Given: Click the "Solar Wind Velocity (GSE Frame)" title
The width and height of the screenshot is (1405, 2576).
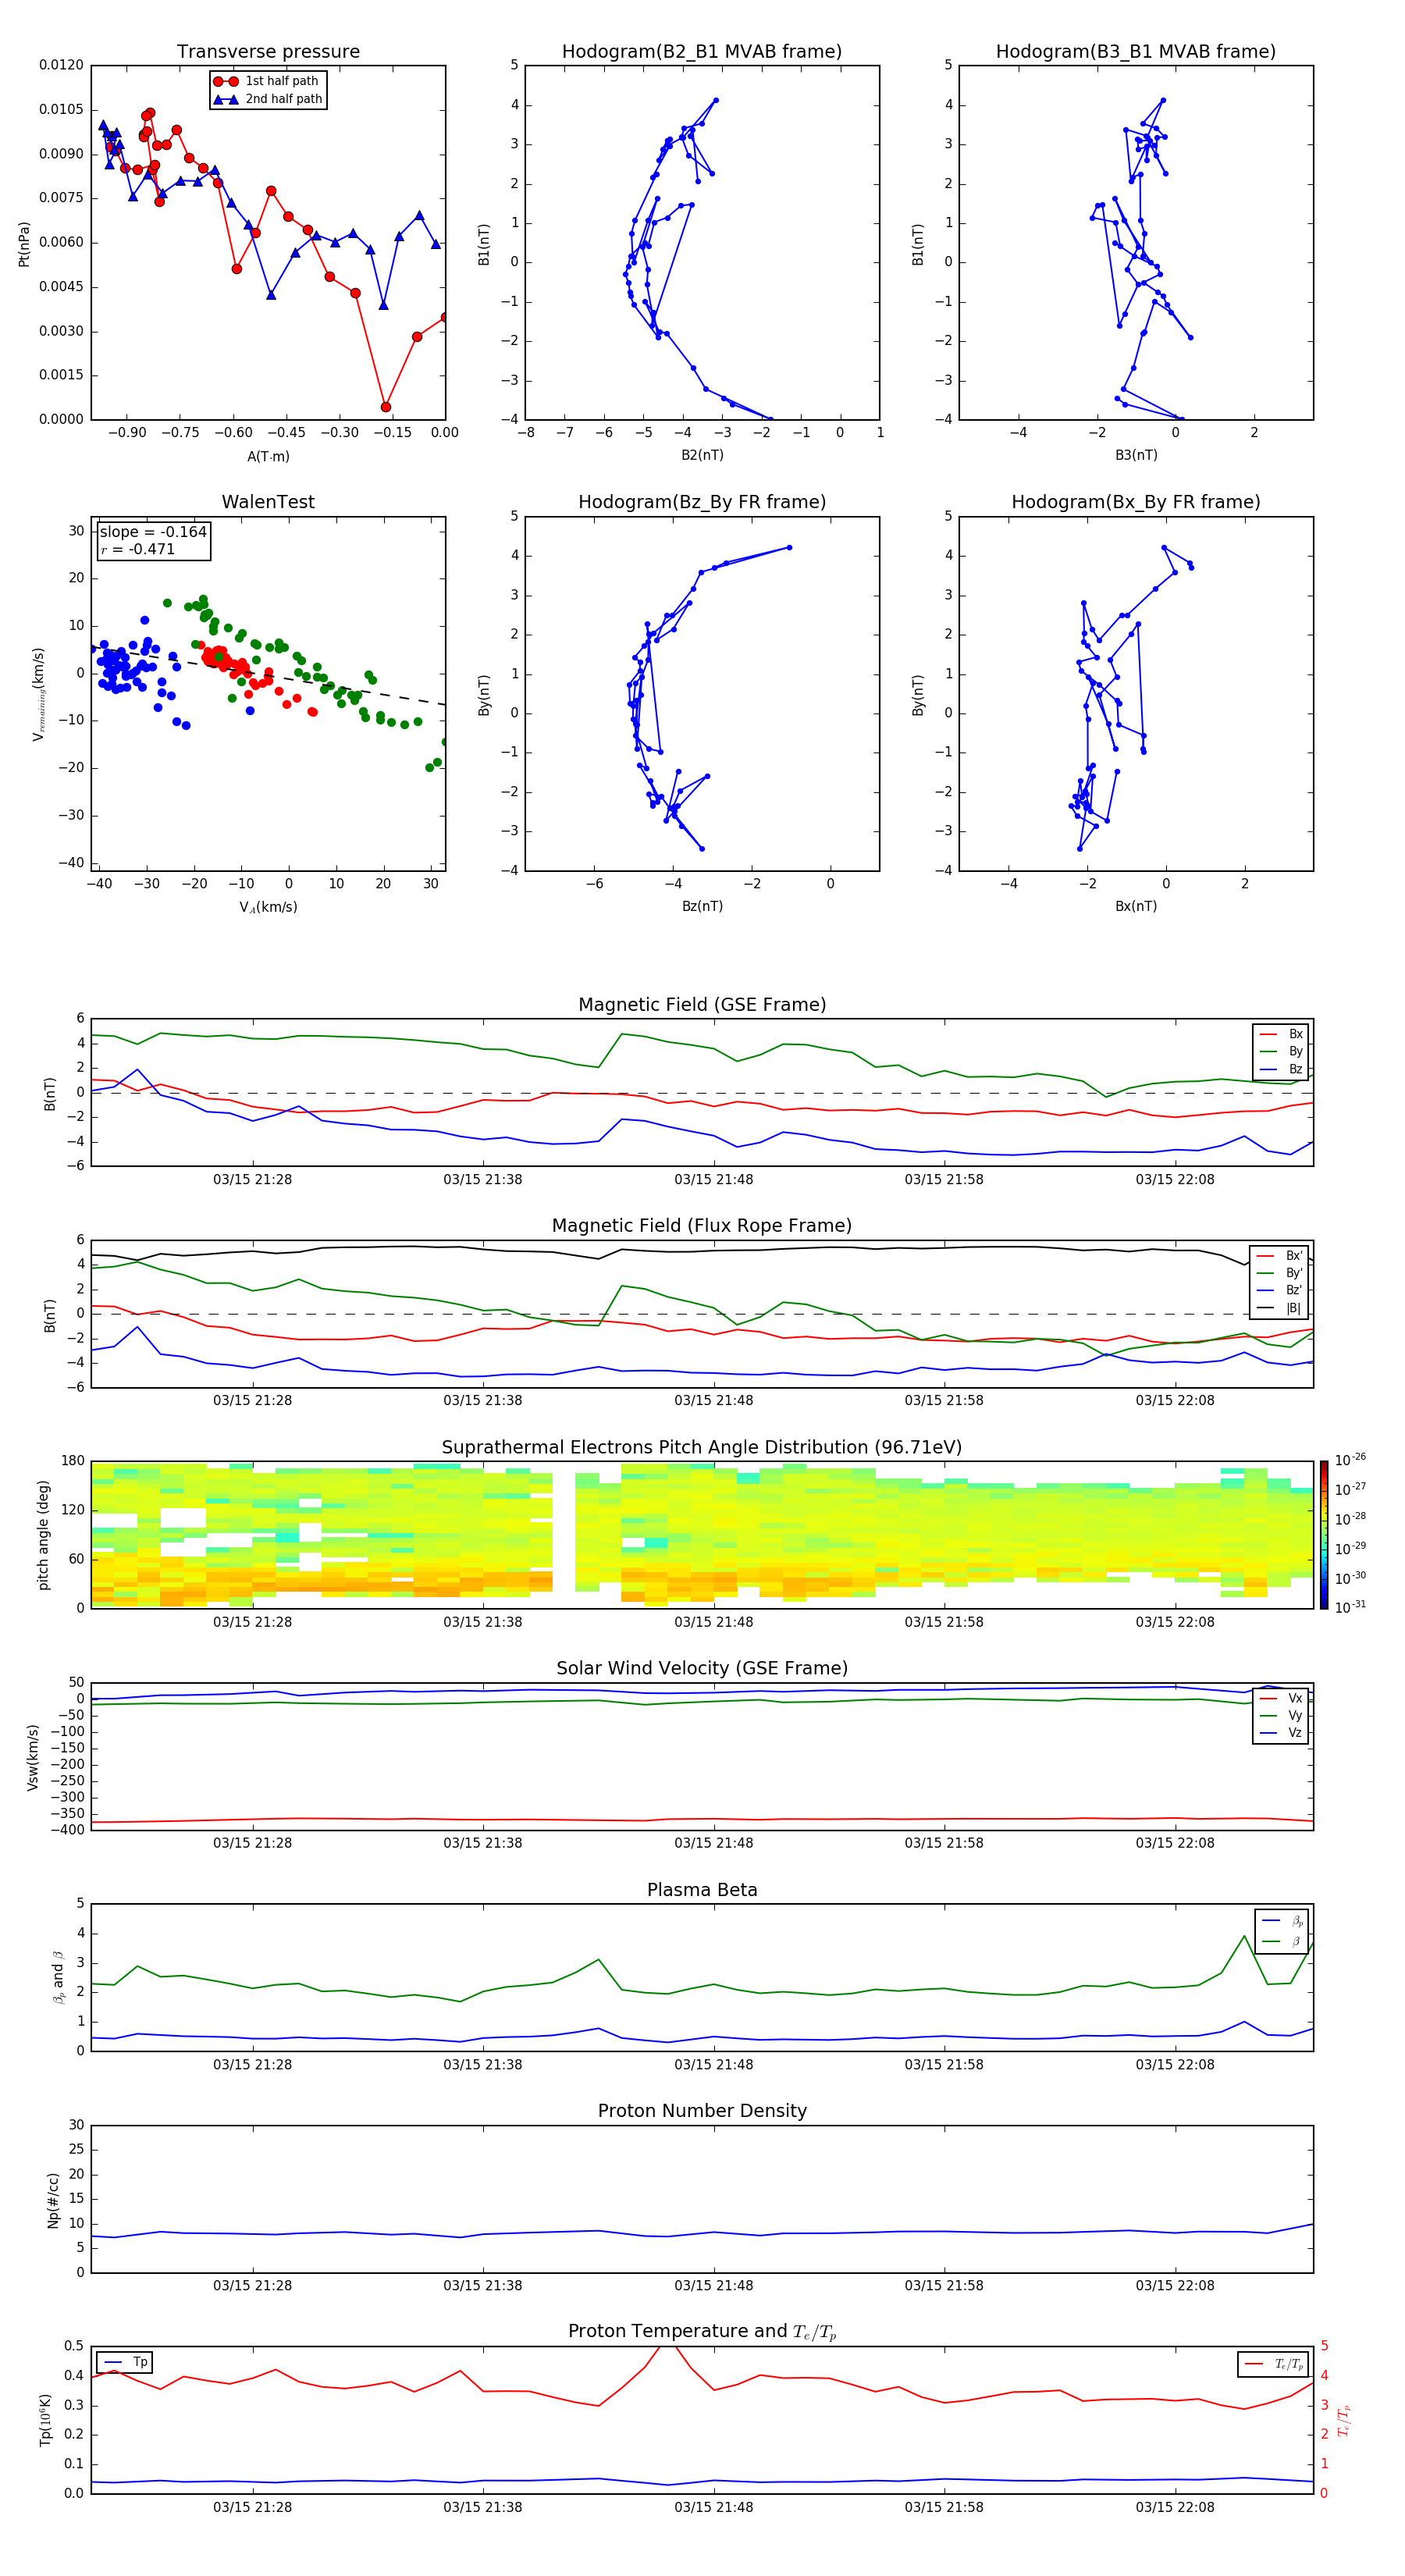Looking at the screenshot, I should 702,1669.
